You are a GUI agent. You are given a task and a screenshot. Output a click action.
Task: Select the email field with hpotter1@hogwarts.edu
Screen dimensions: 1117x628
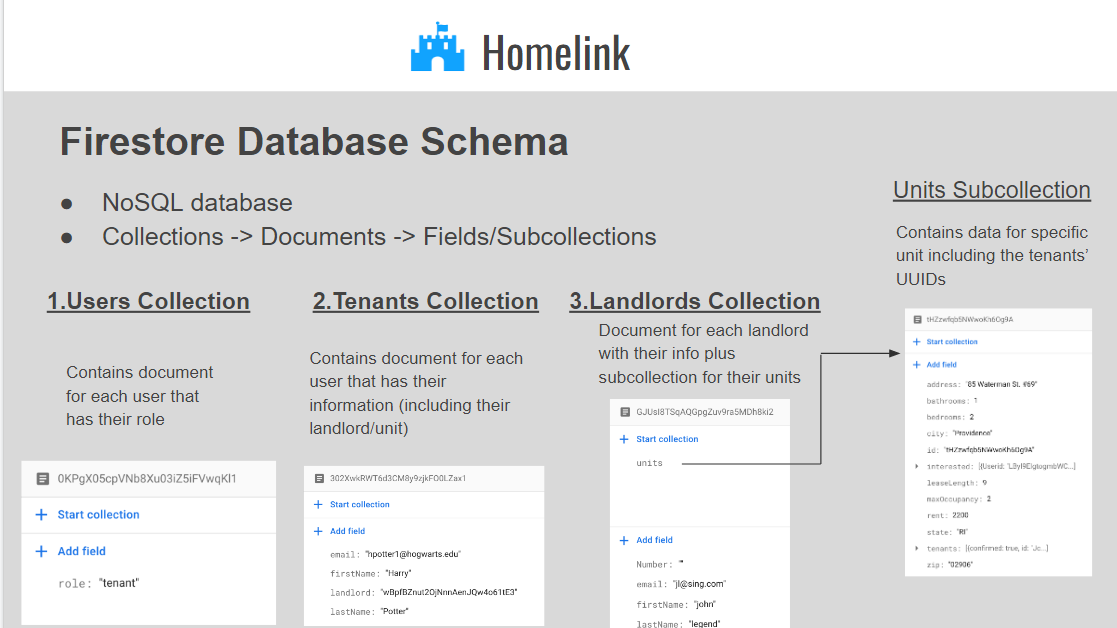(394, 554)
